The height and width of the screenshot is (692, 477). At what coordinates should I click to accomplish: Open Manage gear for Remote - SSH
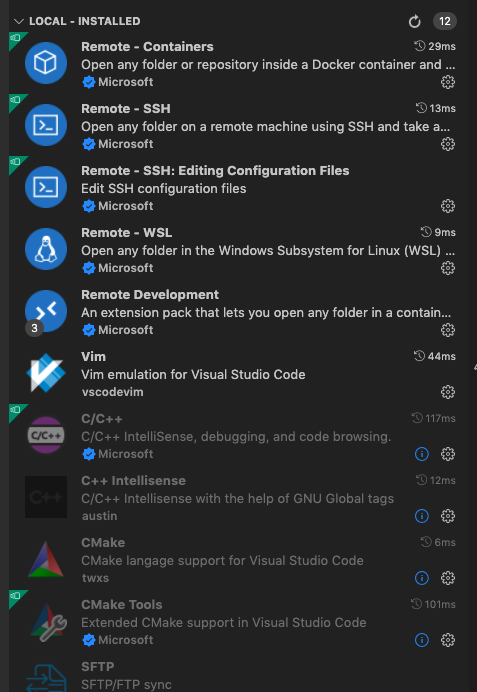coord(447,144)
